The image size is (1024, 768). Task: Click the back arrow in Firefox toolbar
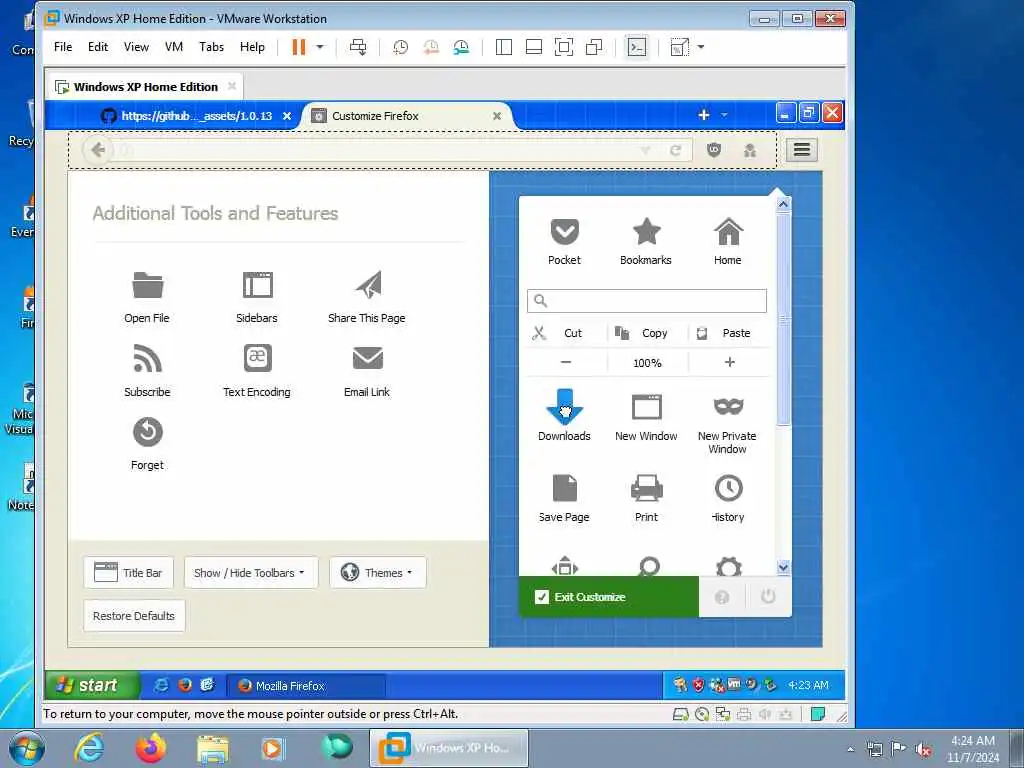tap(97, 150)
